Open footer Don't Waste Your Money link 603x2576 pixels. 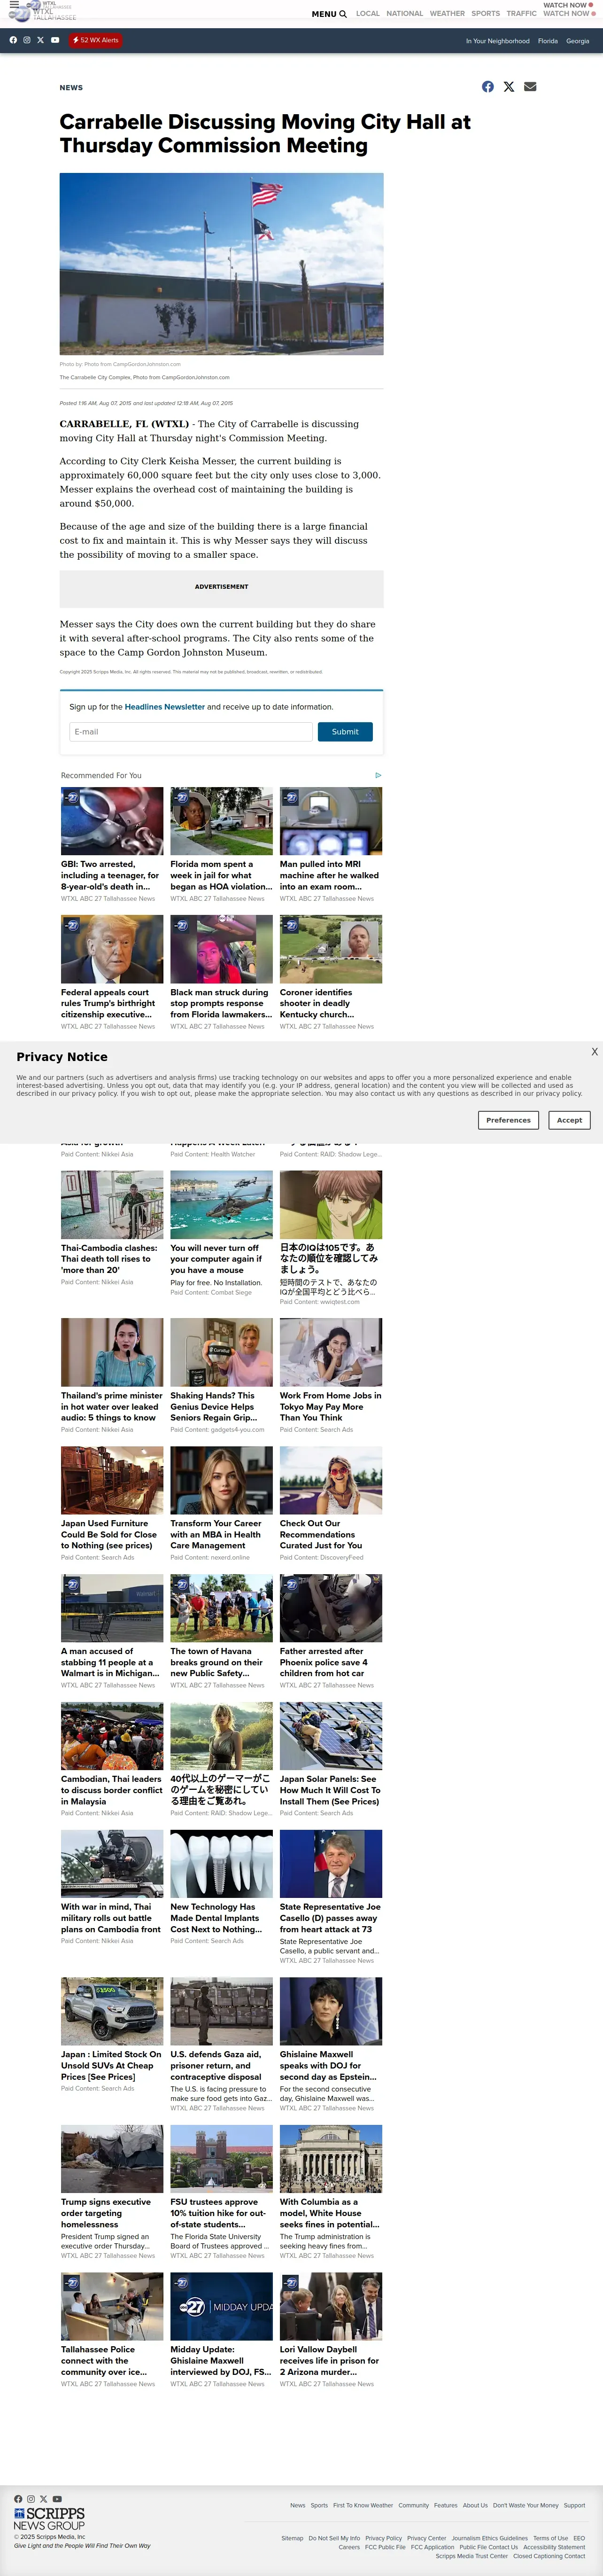[x=526, y=2505]
